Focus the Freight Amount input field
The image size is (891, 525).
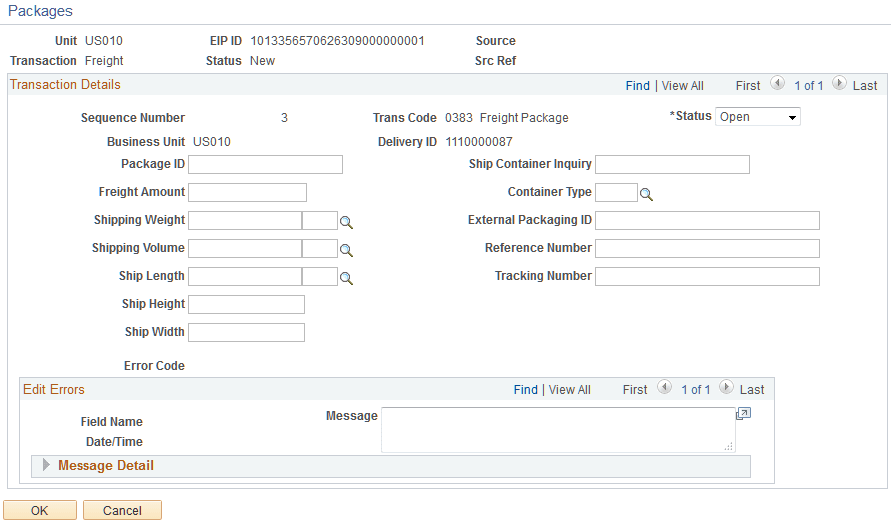247,193
